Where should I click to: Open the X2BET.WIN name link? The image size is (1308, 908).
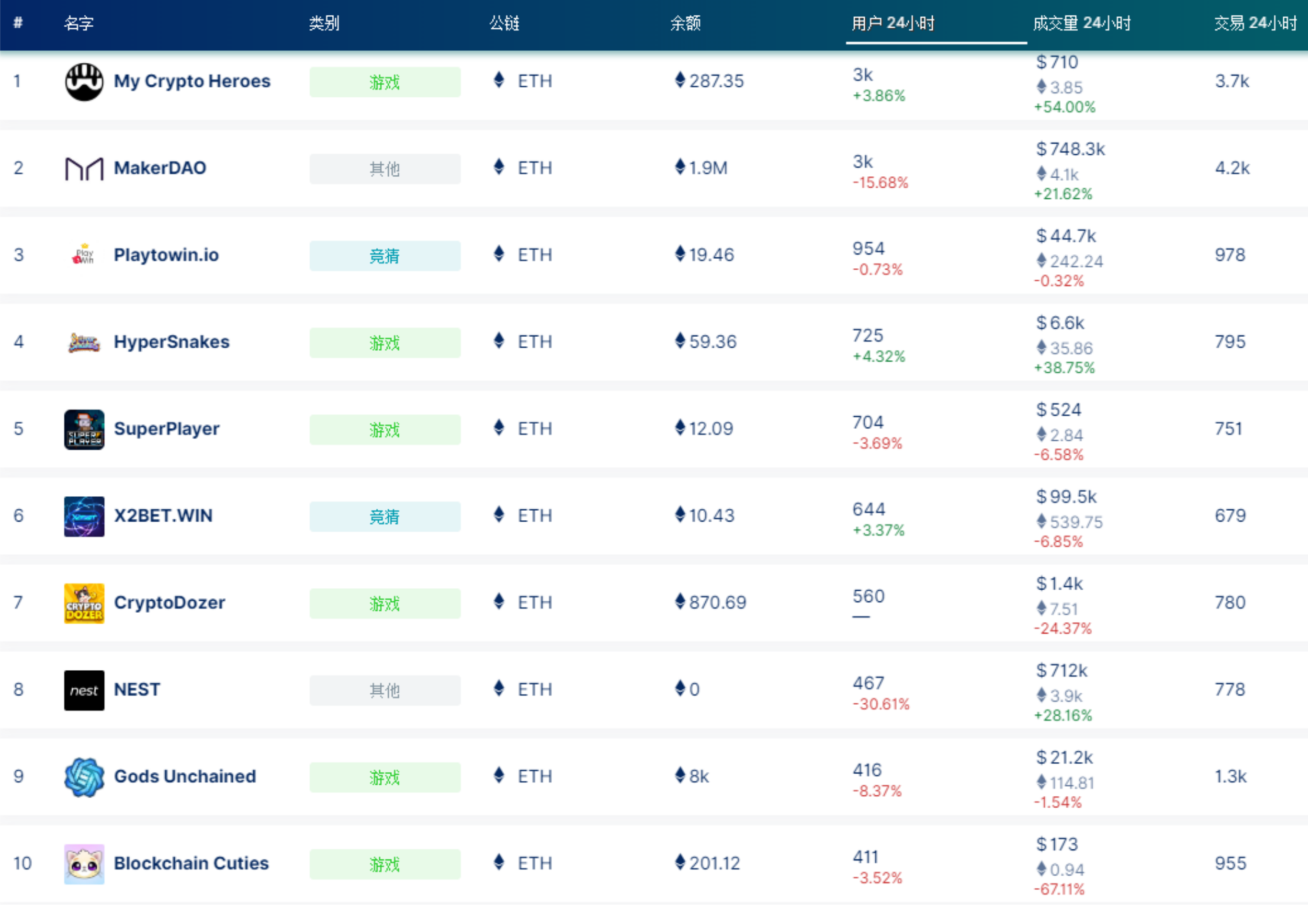[x=163, y=516]
